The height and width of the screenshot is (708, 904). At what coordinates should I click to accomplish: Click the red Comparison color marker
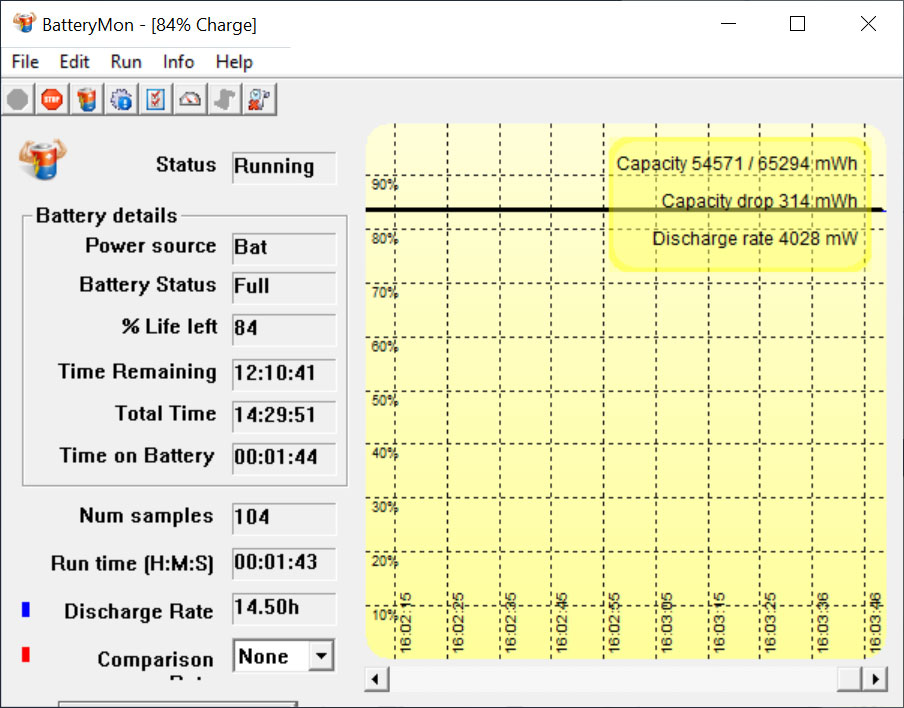(x=25, y=655)
